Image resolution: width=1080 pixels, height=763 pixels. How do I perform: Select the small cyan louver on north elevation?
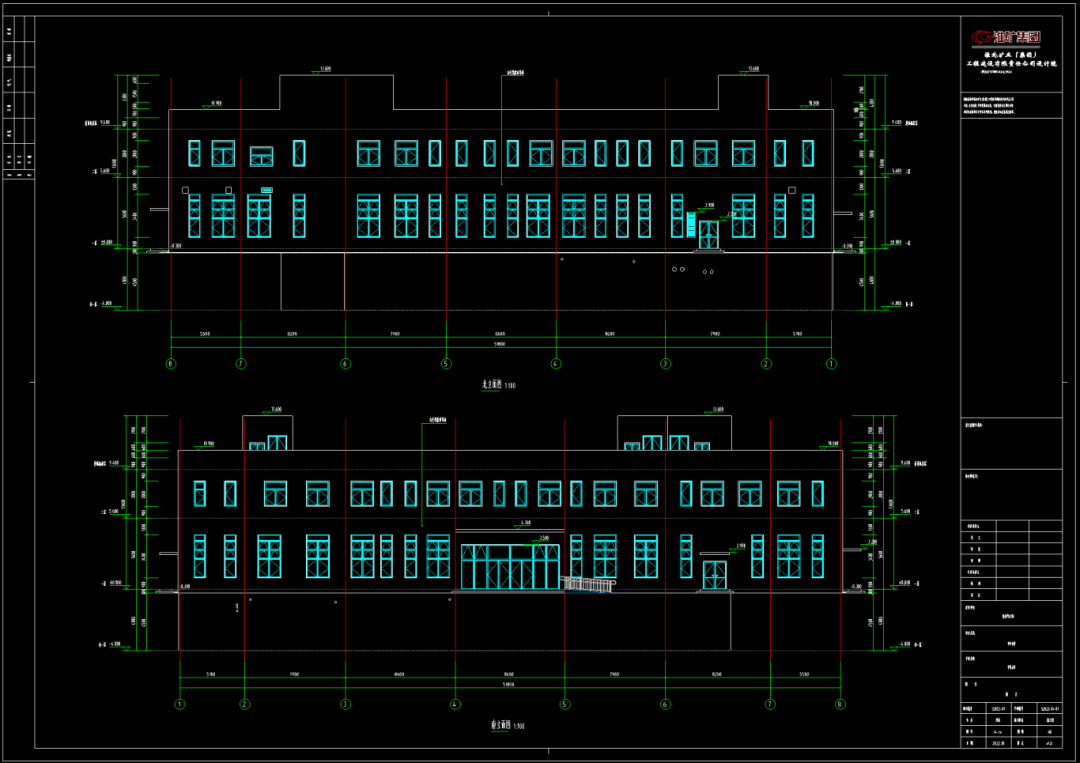pos(267,189)
